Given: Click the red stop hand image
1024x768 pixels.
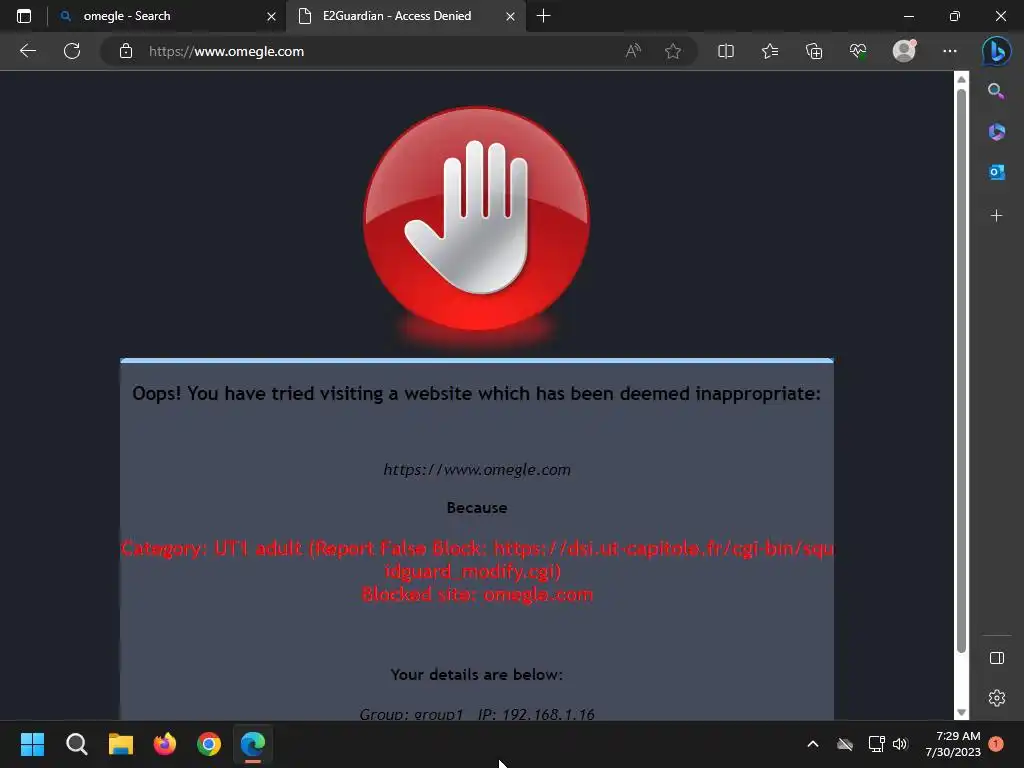Looking at the screenshot, I should tap(477, 219).
